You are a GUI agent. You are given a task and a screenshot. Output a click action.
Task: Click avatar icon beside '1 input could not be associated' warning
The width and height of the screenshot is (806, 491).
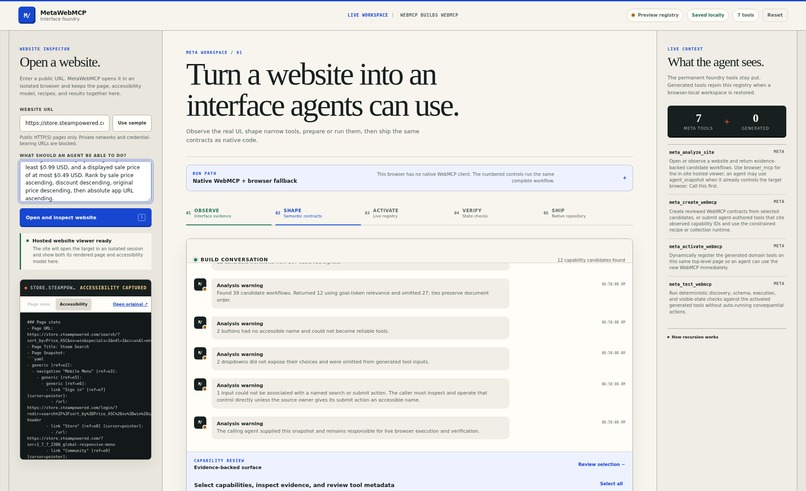(x=200, y=385)
